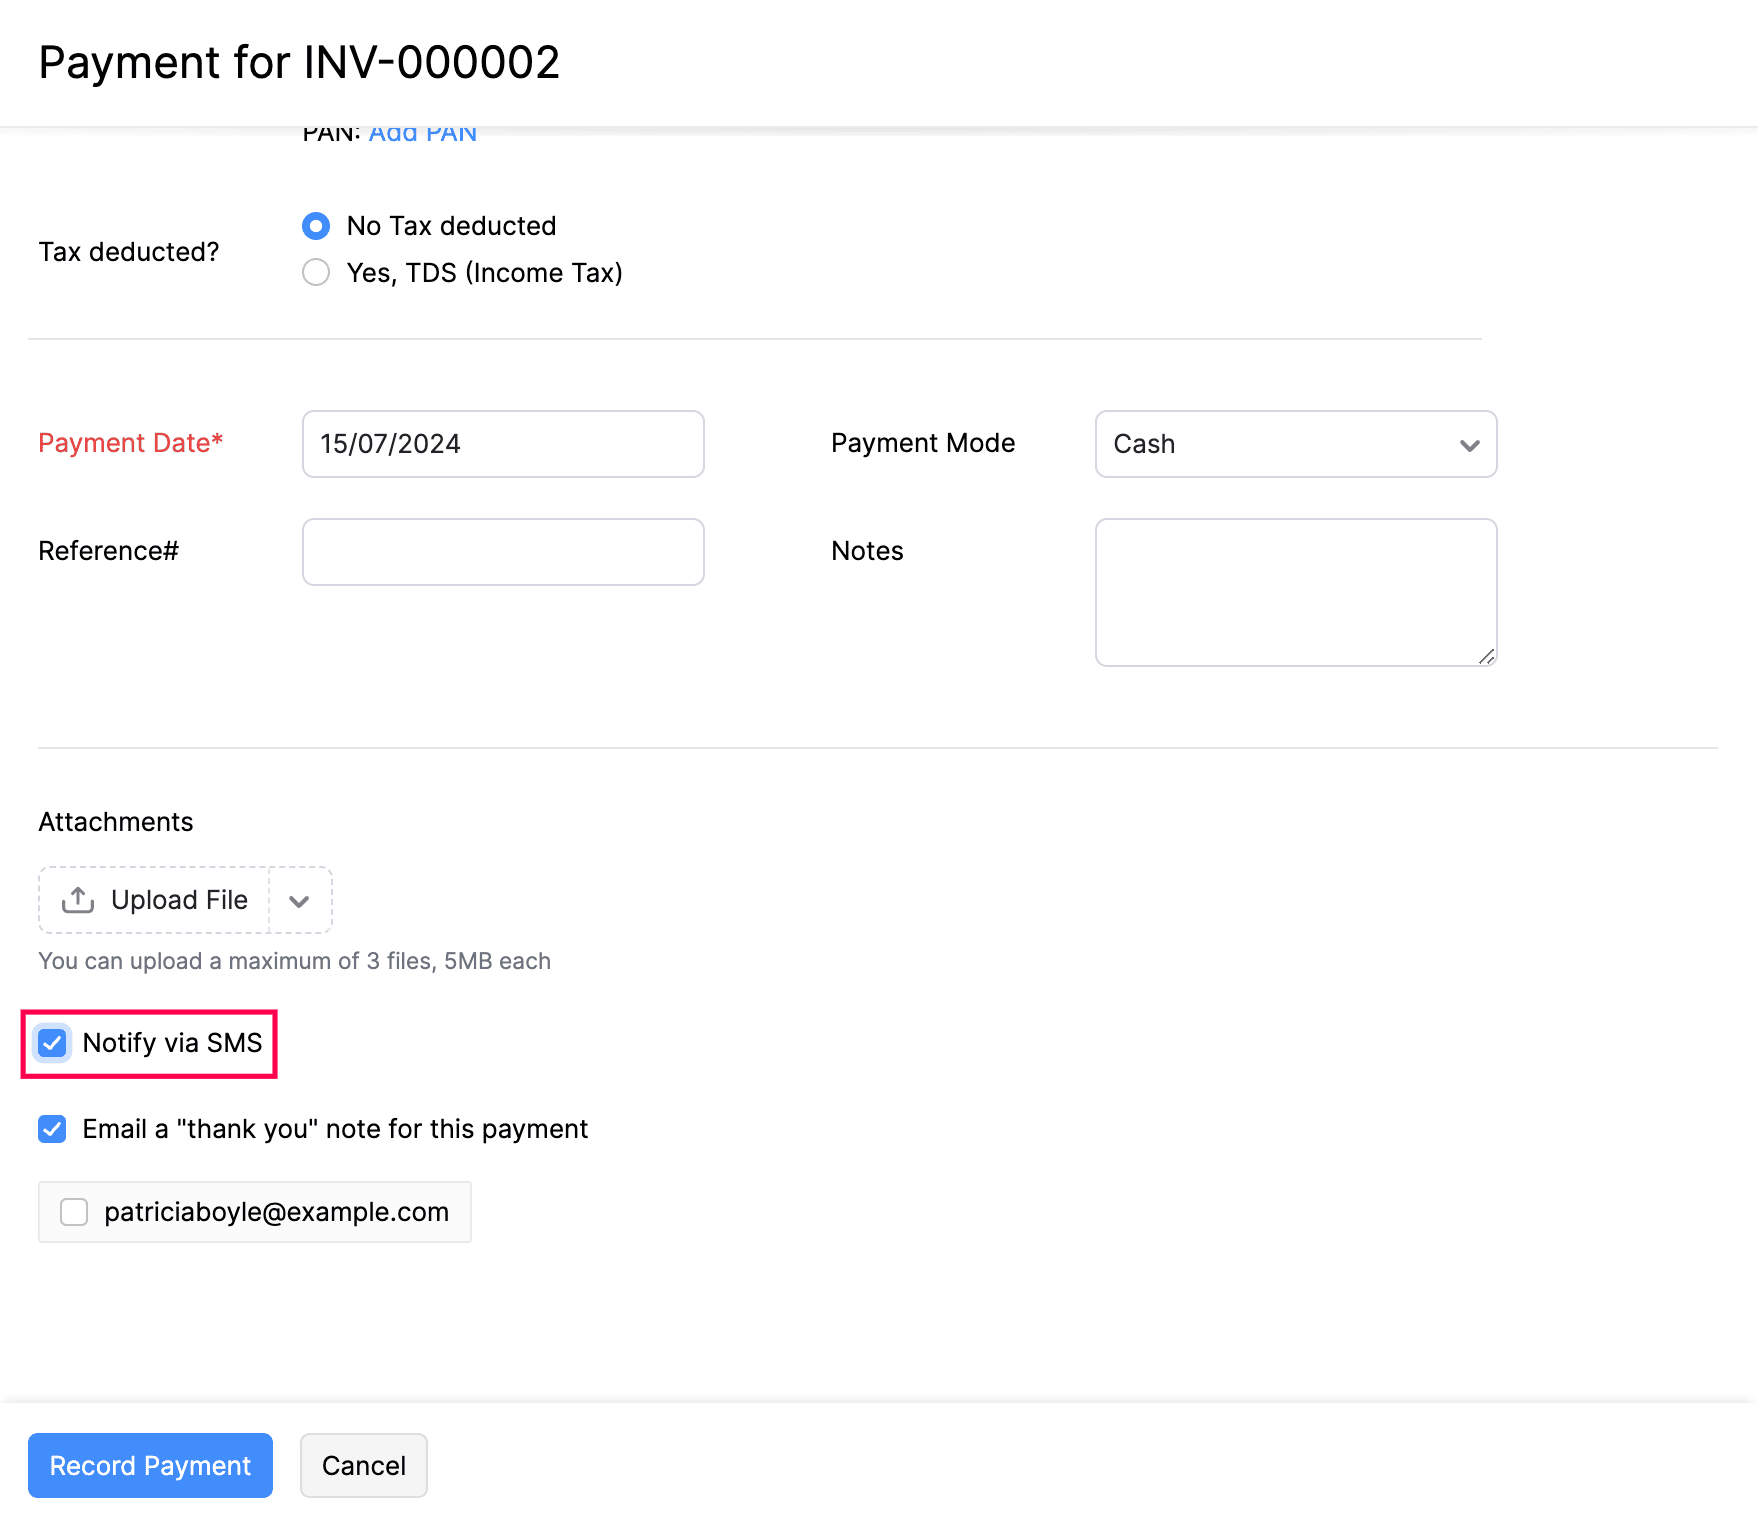Click the Add PAN link
The image size is (1758, 1528).
[x=422, y=131]
